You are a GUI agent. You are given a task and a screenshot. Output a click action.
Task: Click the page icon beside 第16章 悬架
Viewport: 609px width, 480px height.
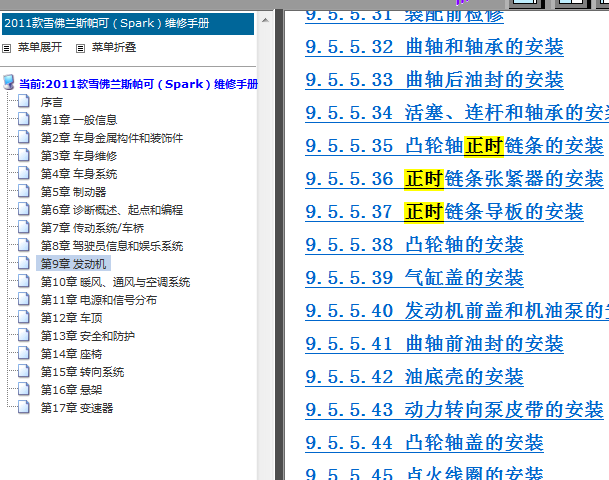click(24, 389)
